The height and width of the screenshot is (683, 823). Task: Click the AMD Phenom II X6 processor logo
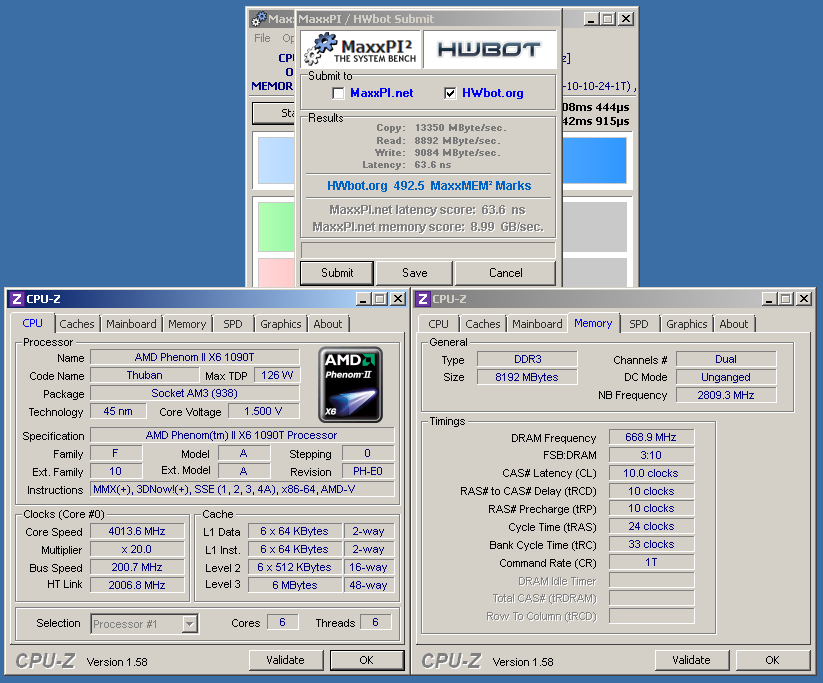point(350,384)
